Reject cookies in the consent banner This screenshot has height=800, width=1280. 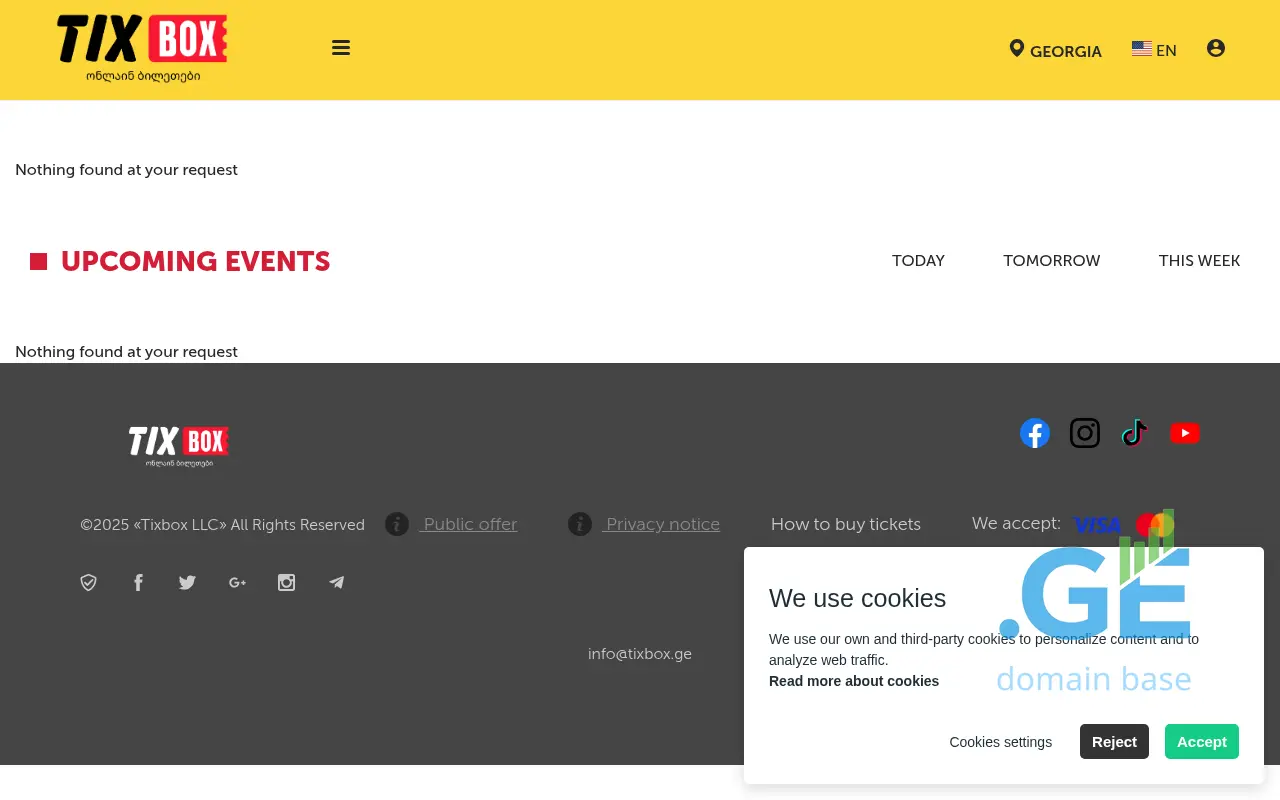tap(1114, 742)
